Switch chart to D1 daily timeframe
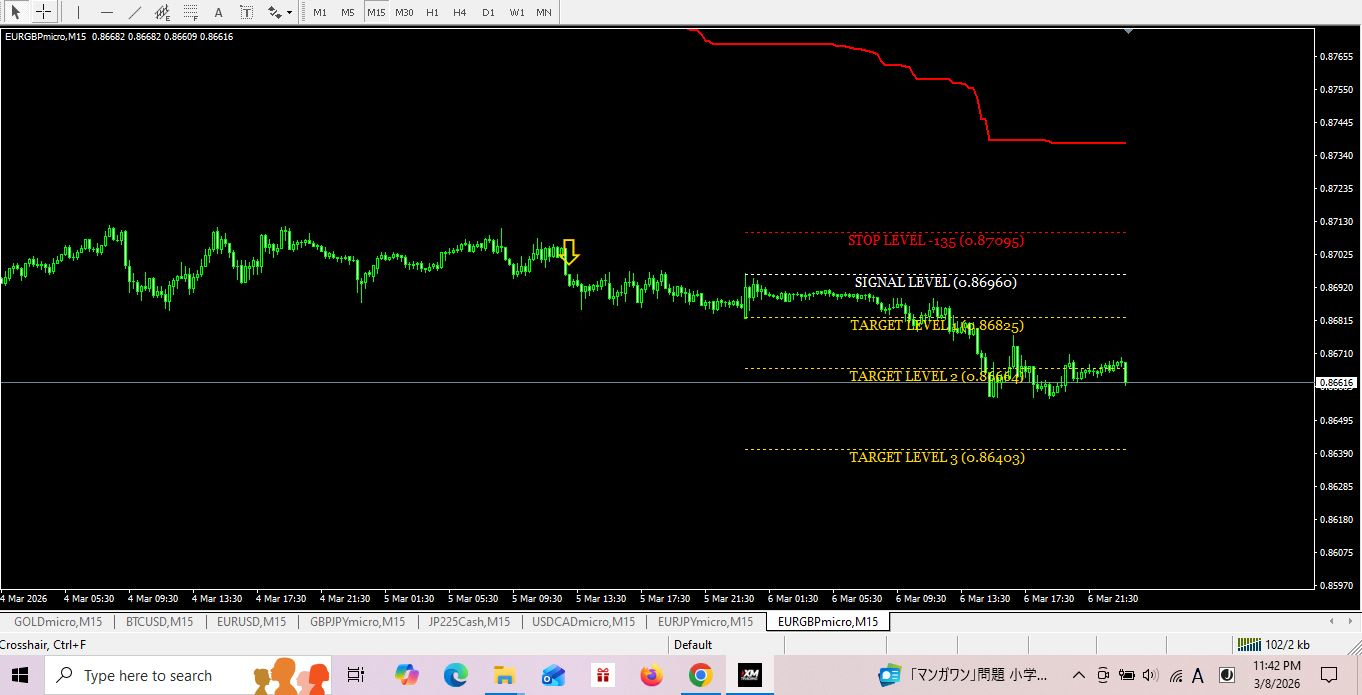 tap(488, 12)
